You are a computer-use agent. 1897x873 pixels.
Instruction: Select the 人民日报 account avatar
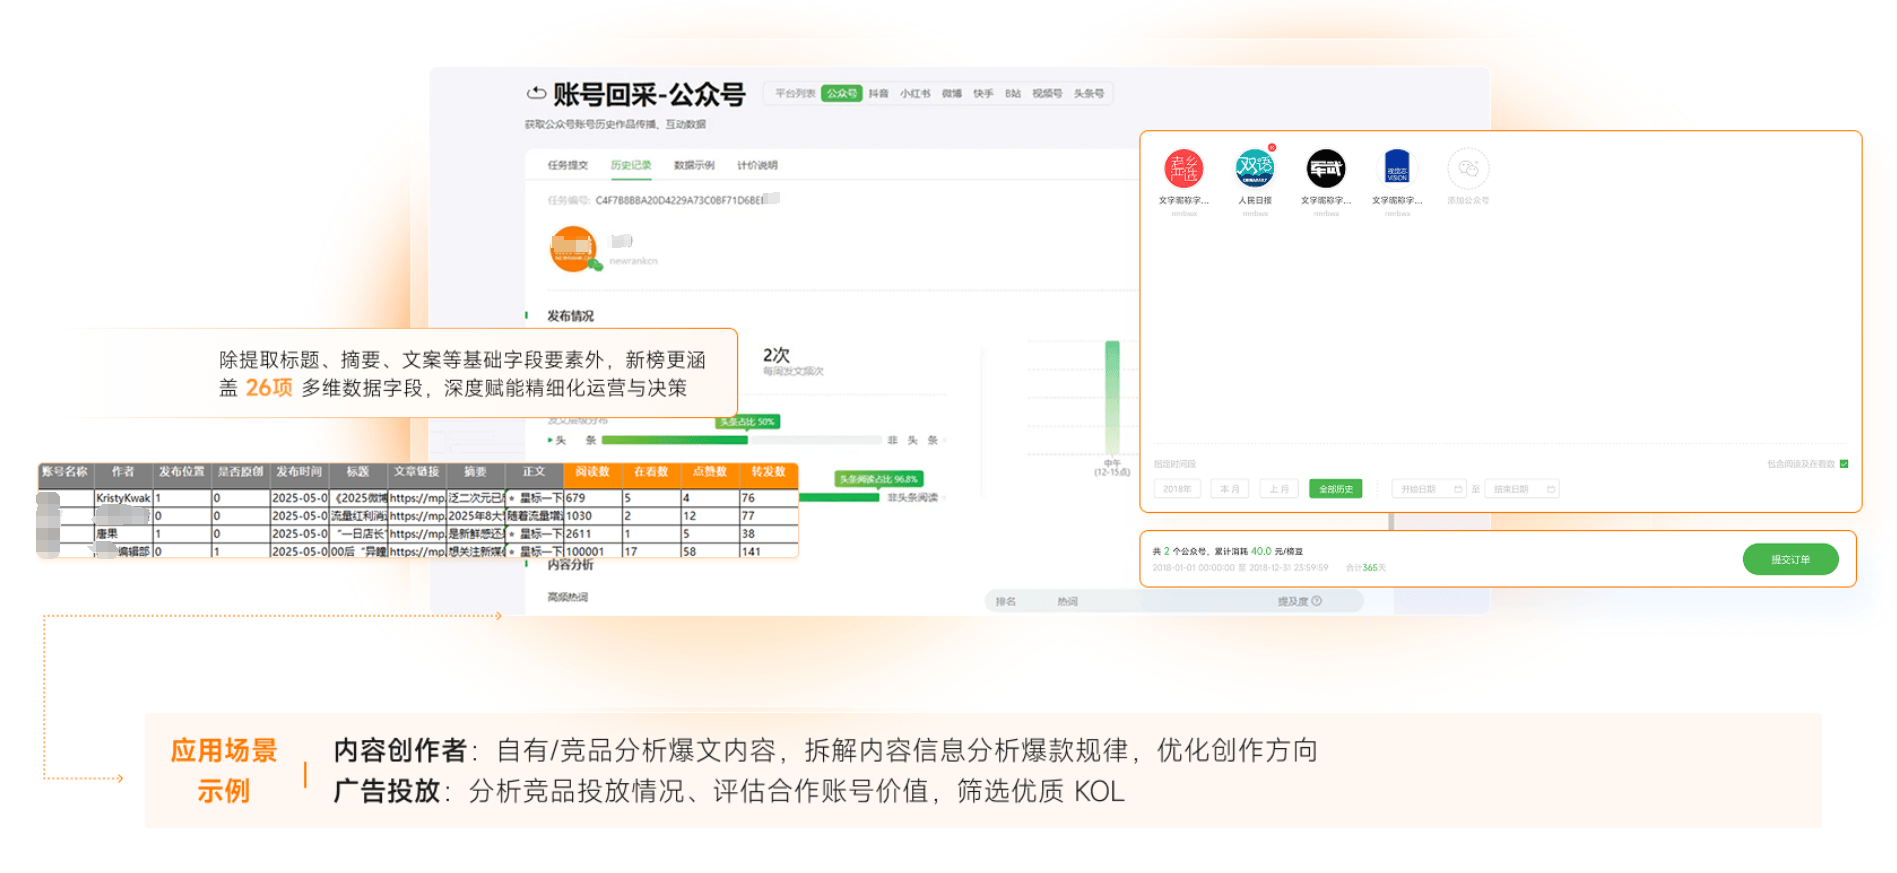pos(1254,169)
